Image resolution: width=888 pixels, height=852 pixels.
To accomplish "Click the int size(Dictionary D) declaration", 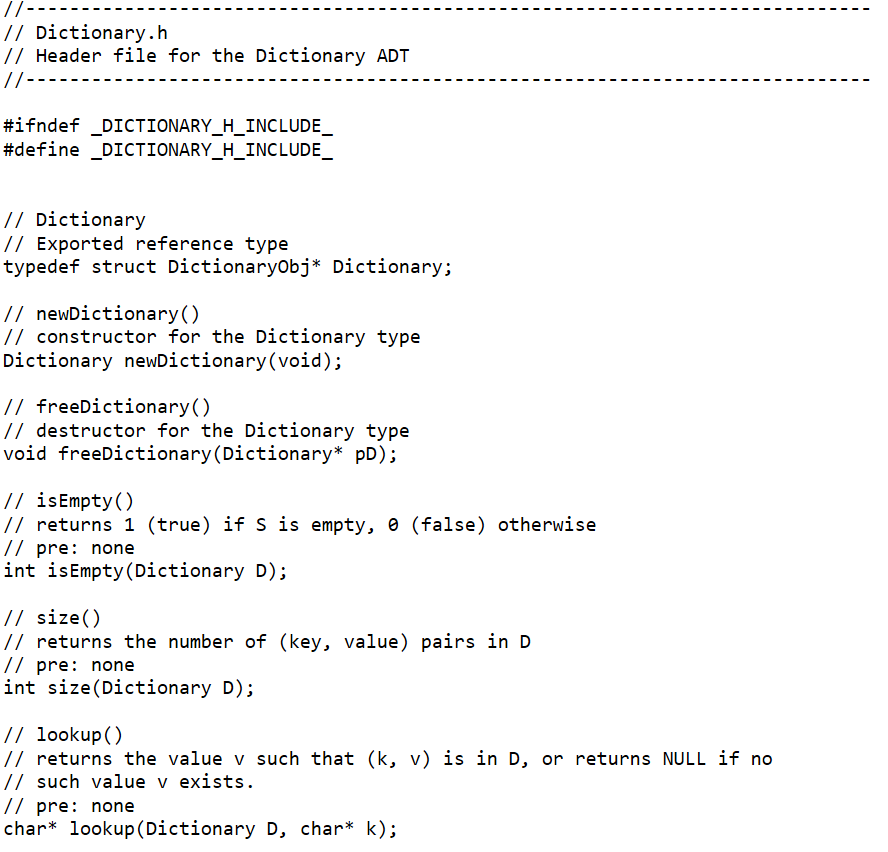I will (x=129, y=688).
